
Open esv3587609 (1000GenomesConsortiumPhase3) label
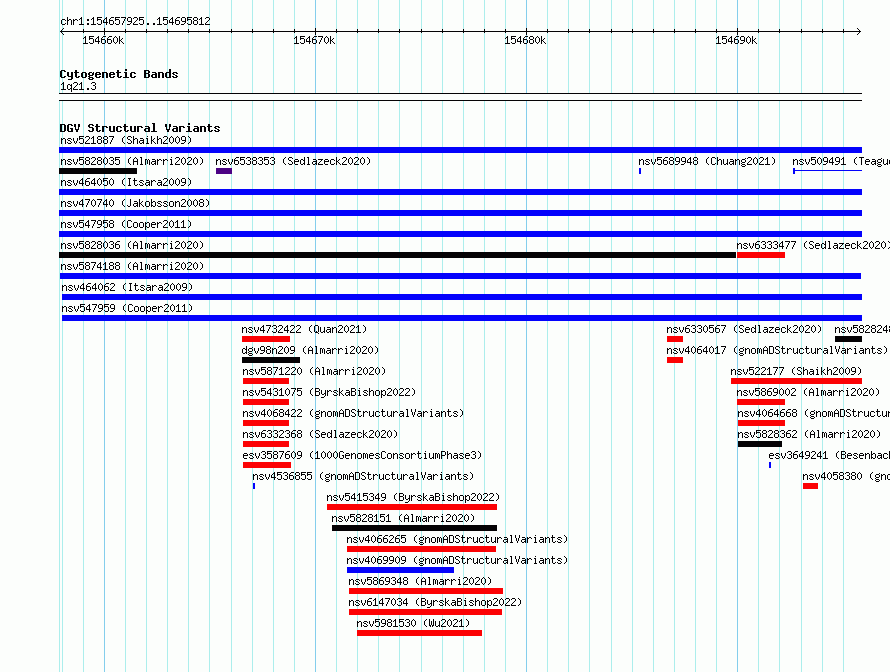pos(362,455)
